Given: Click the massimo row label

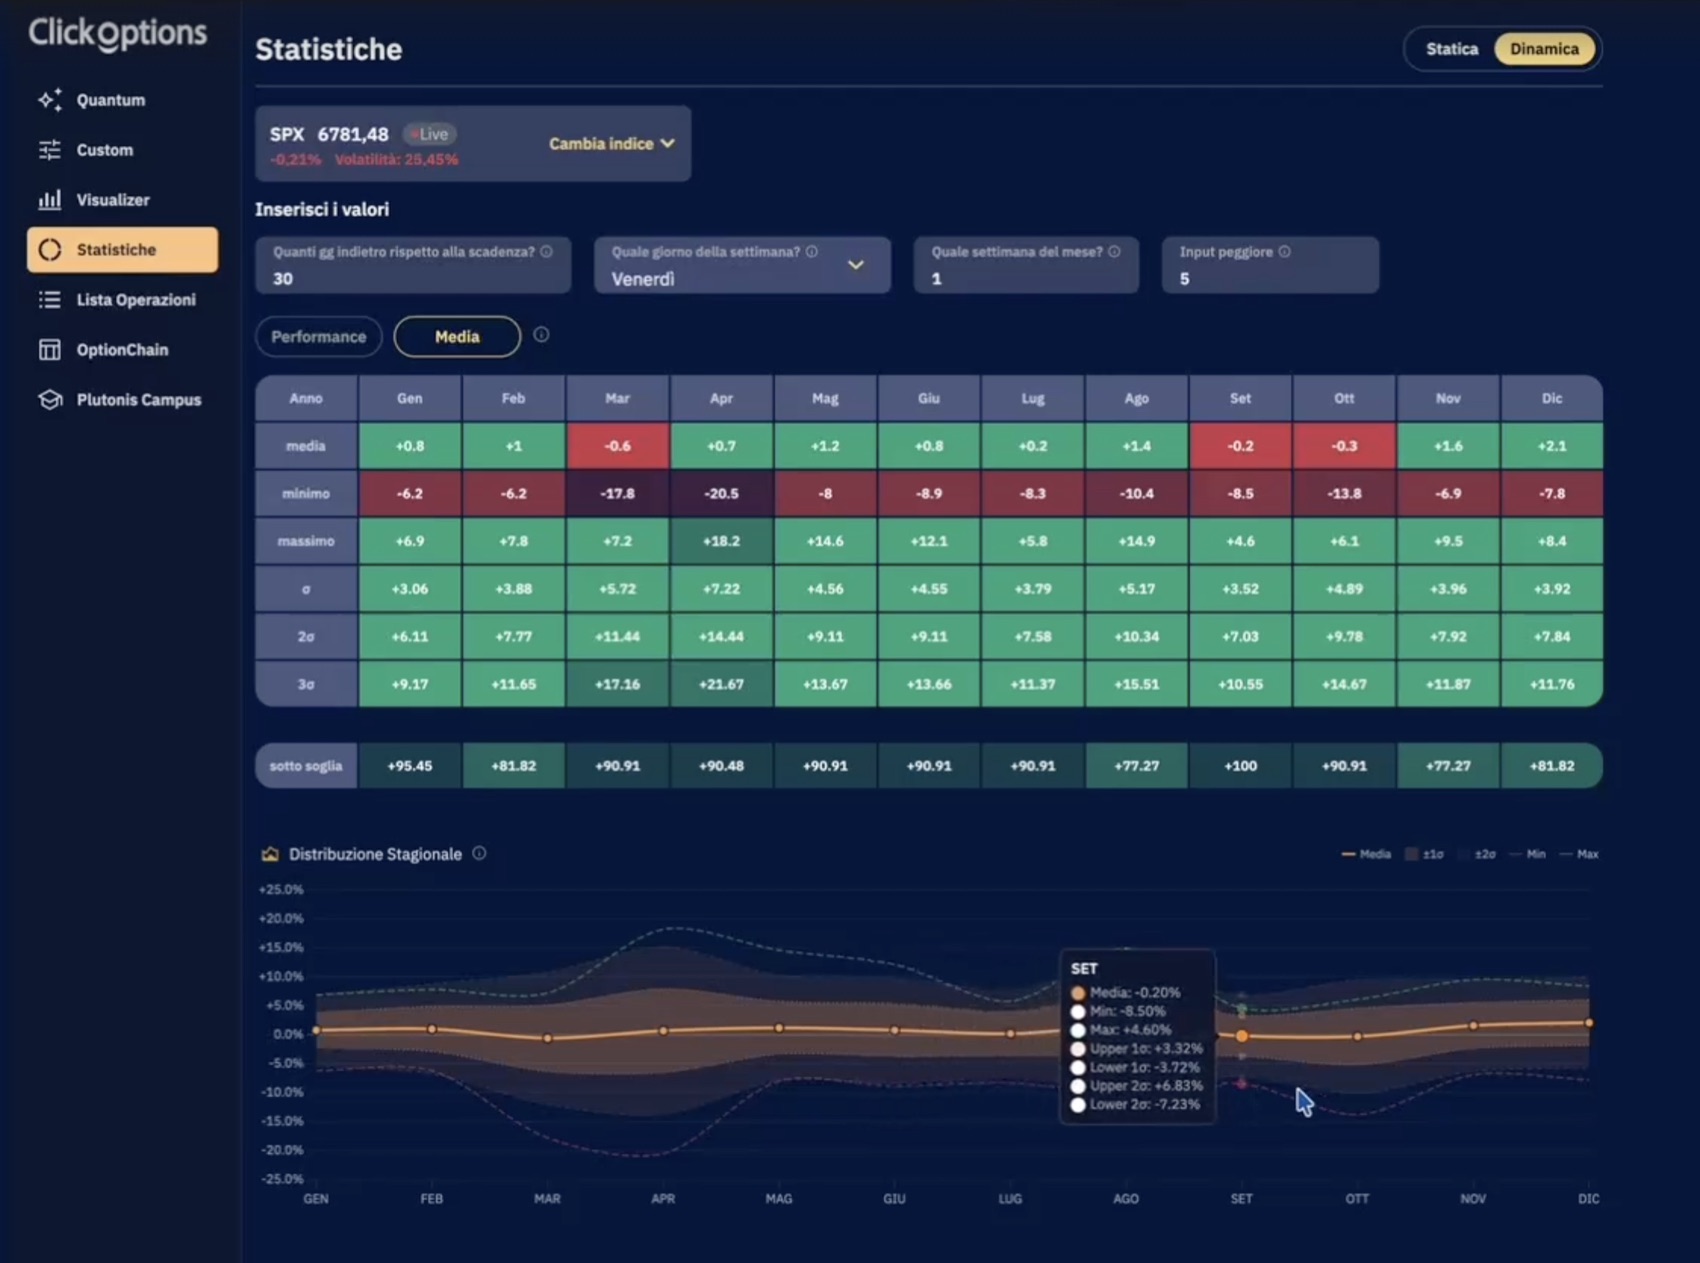Looking at the screenshot, I should click(306, 541).
